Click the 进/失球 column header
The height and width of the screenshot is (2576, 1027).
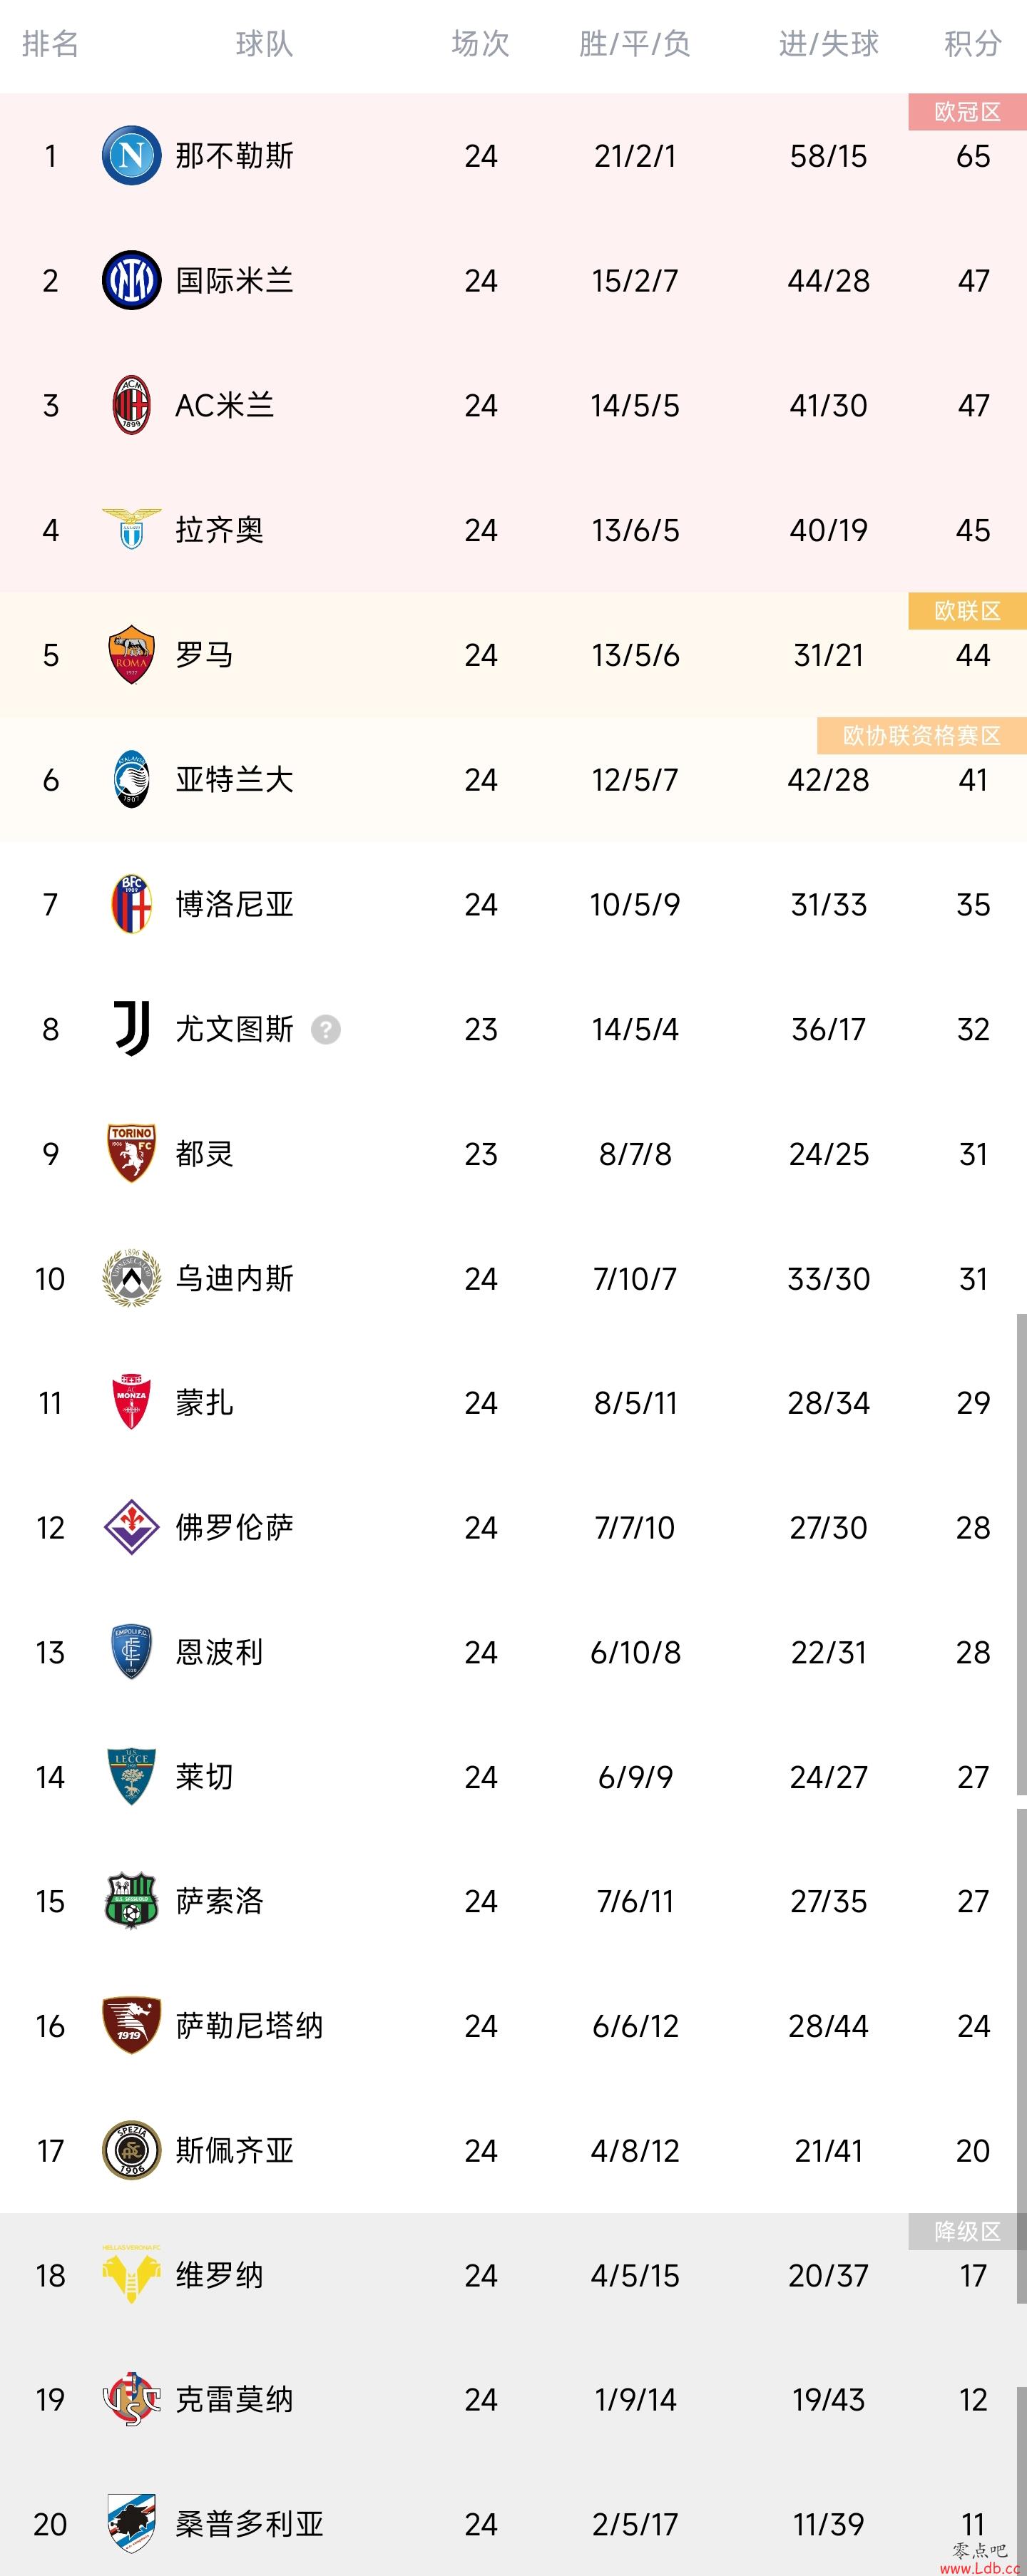[829, 43]
